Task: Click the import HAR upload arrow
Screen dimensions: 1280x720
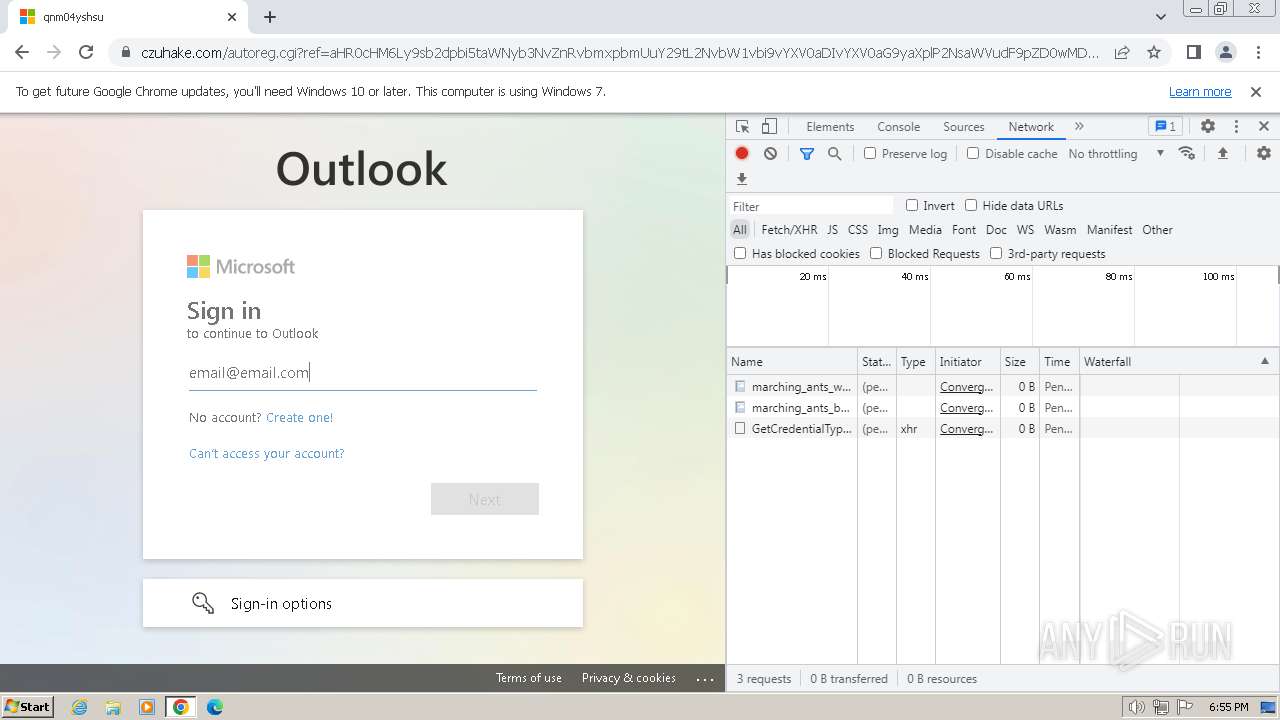Action: pos(1222,153)
